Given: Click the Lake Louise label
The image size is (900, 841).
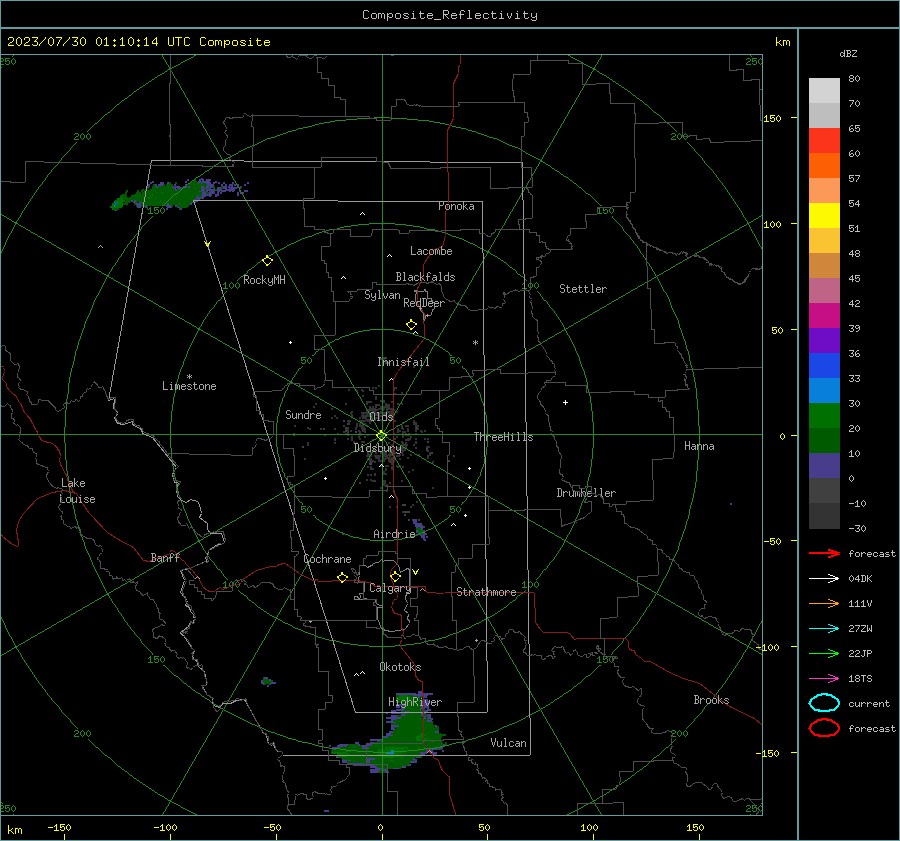Looking at the screenshot, I should pyautogui.click(x=77, y=491).
